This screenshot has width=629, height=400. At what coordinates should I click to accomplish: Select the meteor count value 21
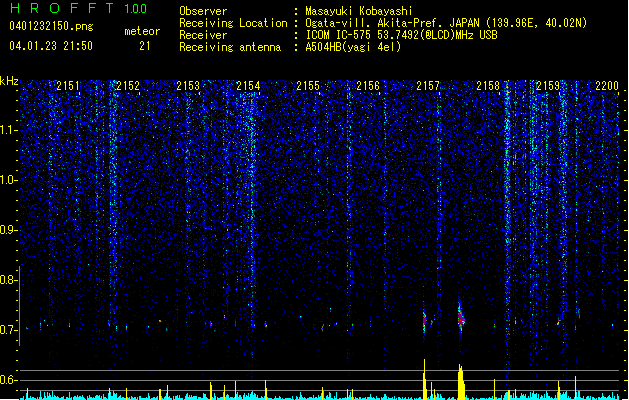click(145, 46)
